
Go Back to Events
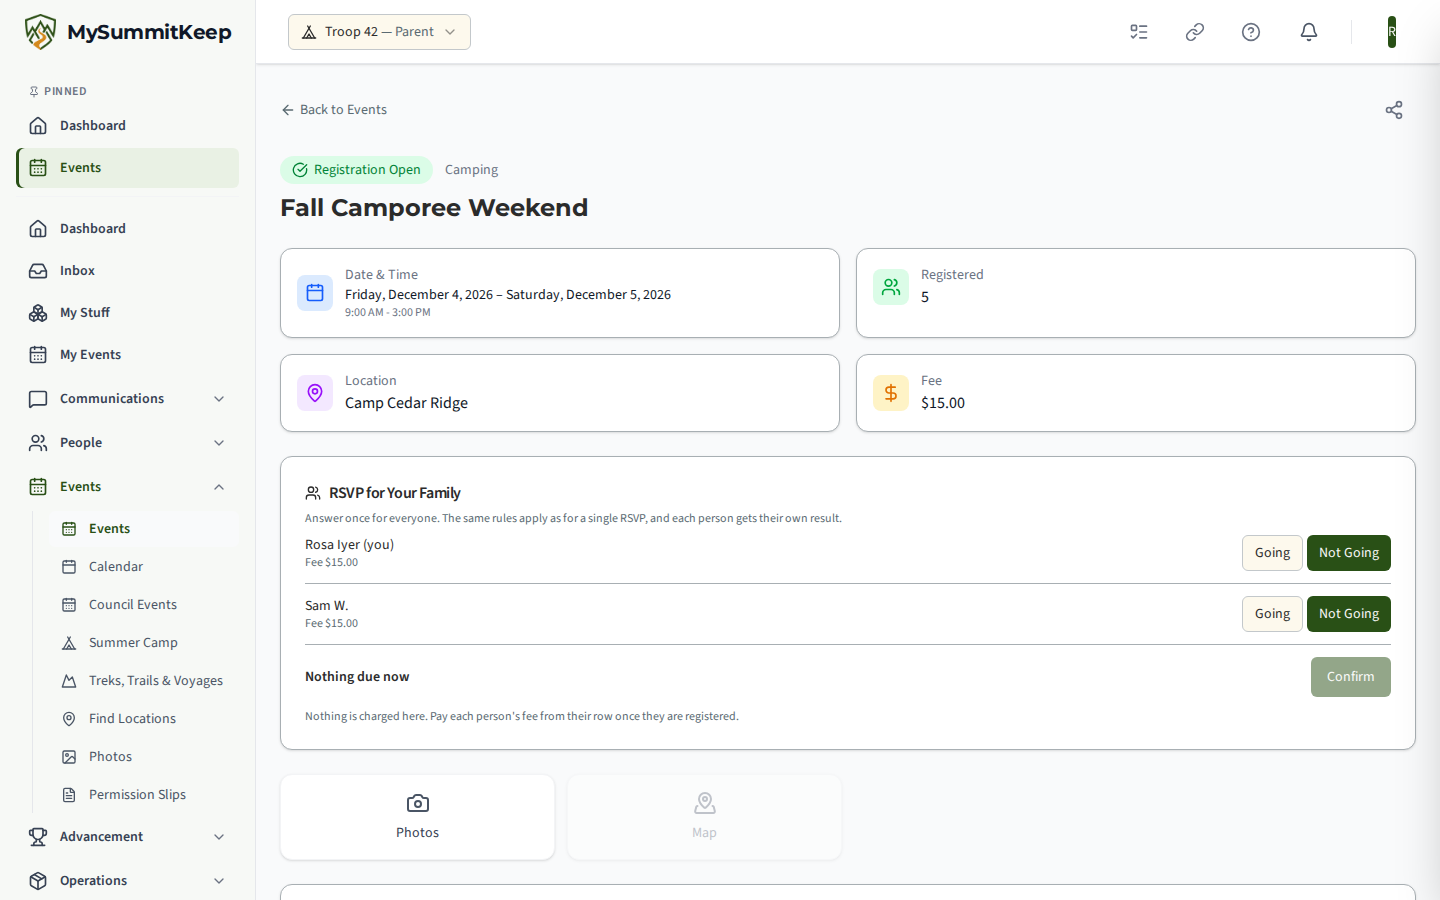[x=334, y=110]
